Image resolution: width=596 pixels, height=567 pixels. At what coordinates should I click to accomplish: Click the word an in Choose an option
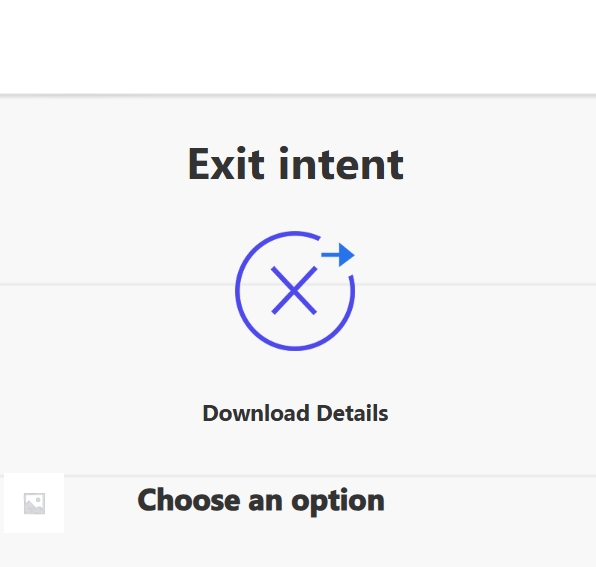tap(265, 502)
